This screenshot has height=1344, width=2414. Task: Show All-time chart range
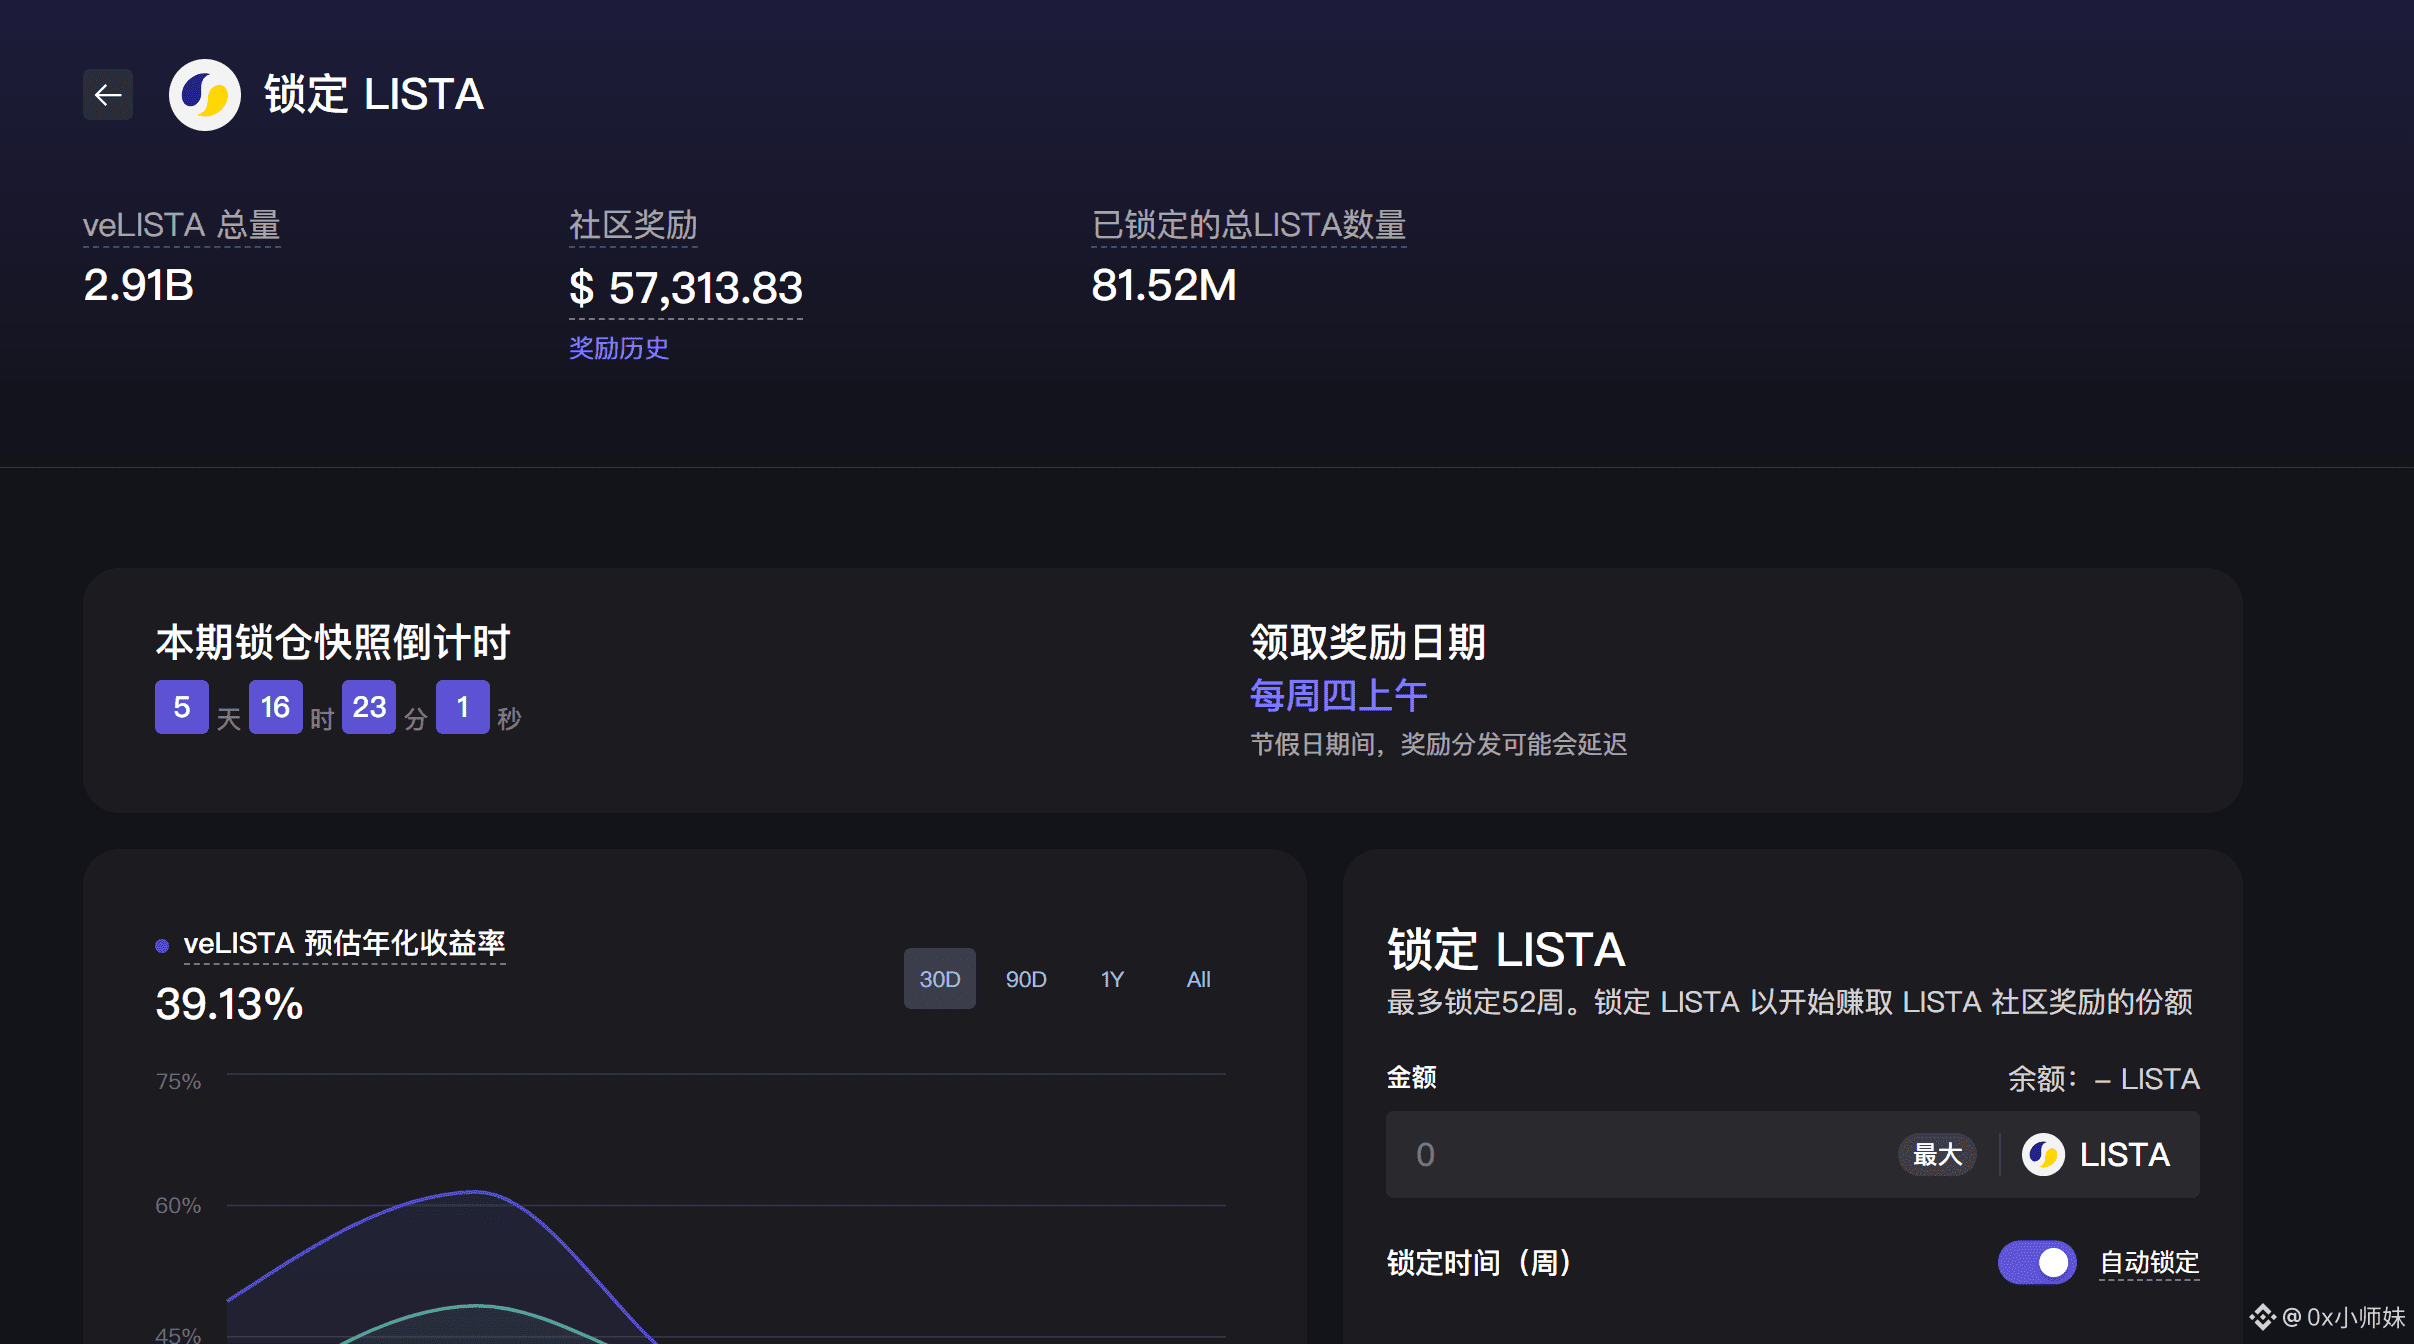click(x=1198, y=979)
